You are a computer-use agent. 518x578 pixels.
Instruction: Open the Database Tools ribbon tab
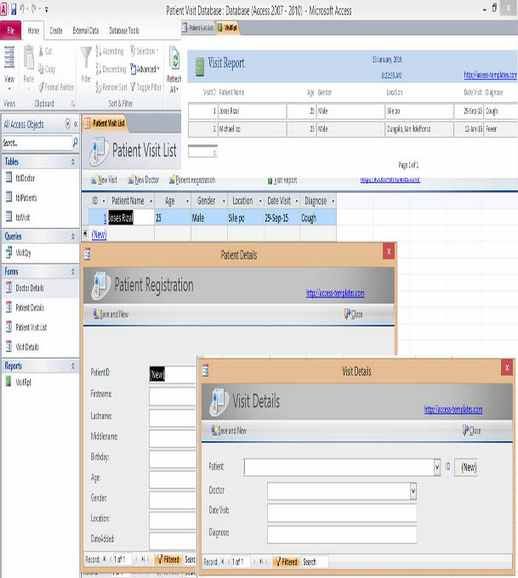pyautogui.click(x=124, y=30)
